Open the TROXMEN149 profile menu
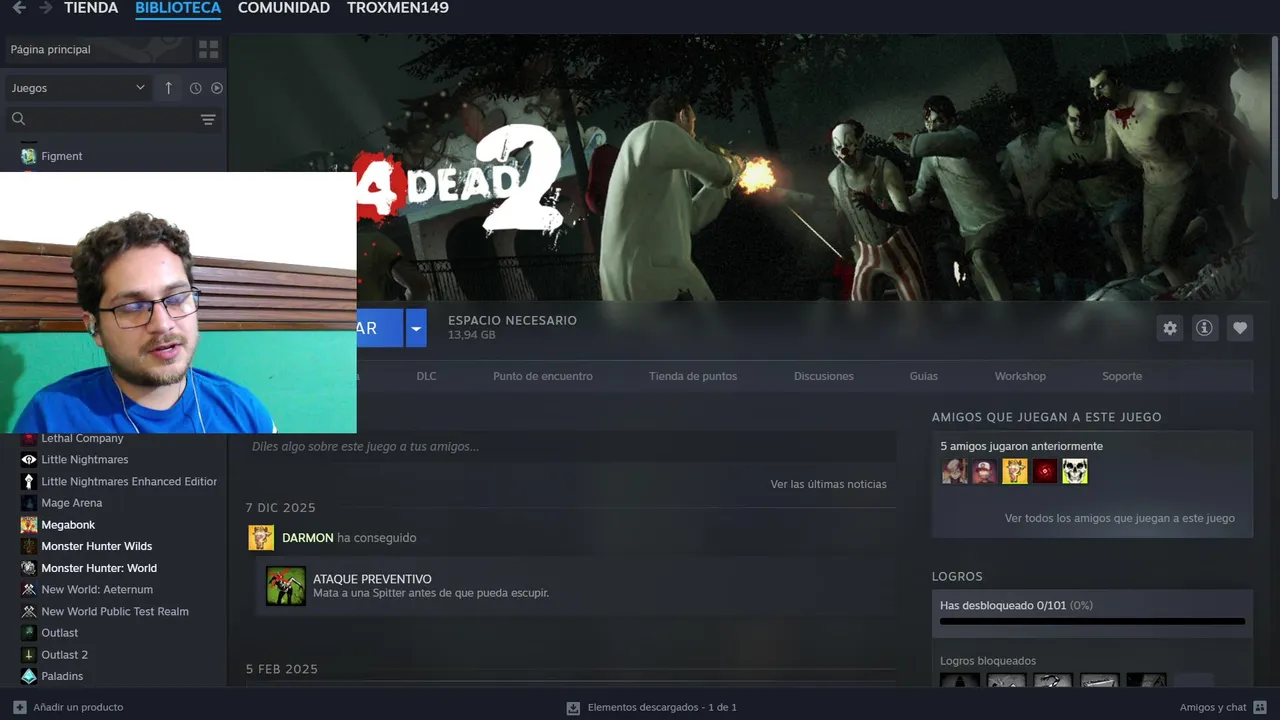The image size is (1280, 720). click(x=398, y=8)
